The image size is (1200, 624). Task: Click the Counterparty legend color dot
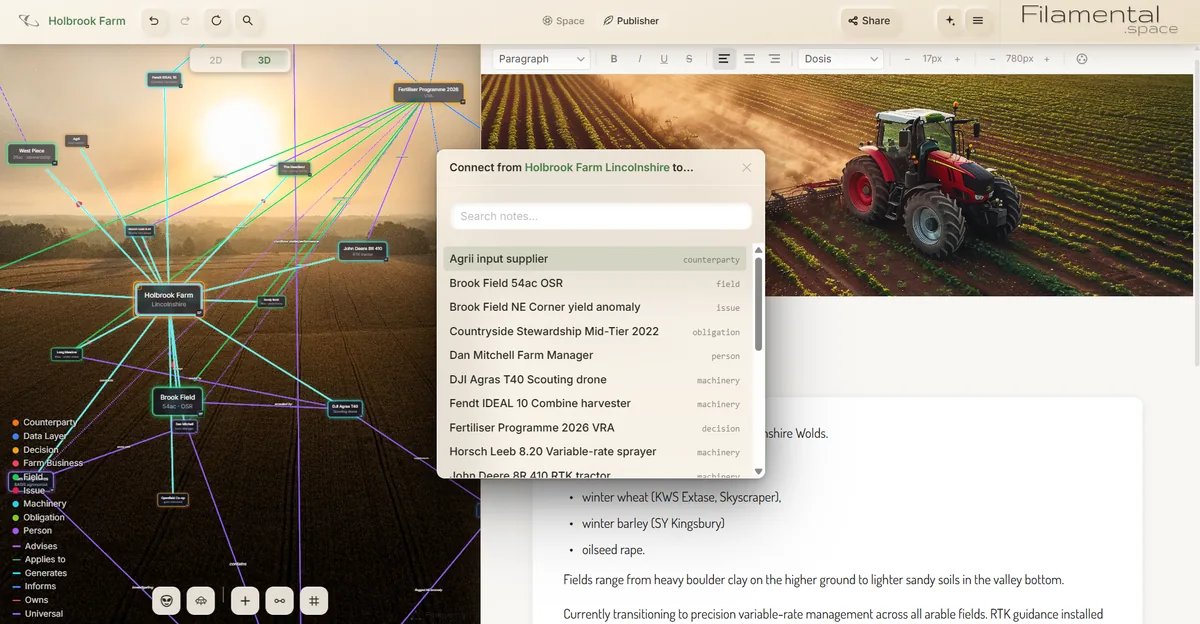click(x=16, y=423)
